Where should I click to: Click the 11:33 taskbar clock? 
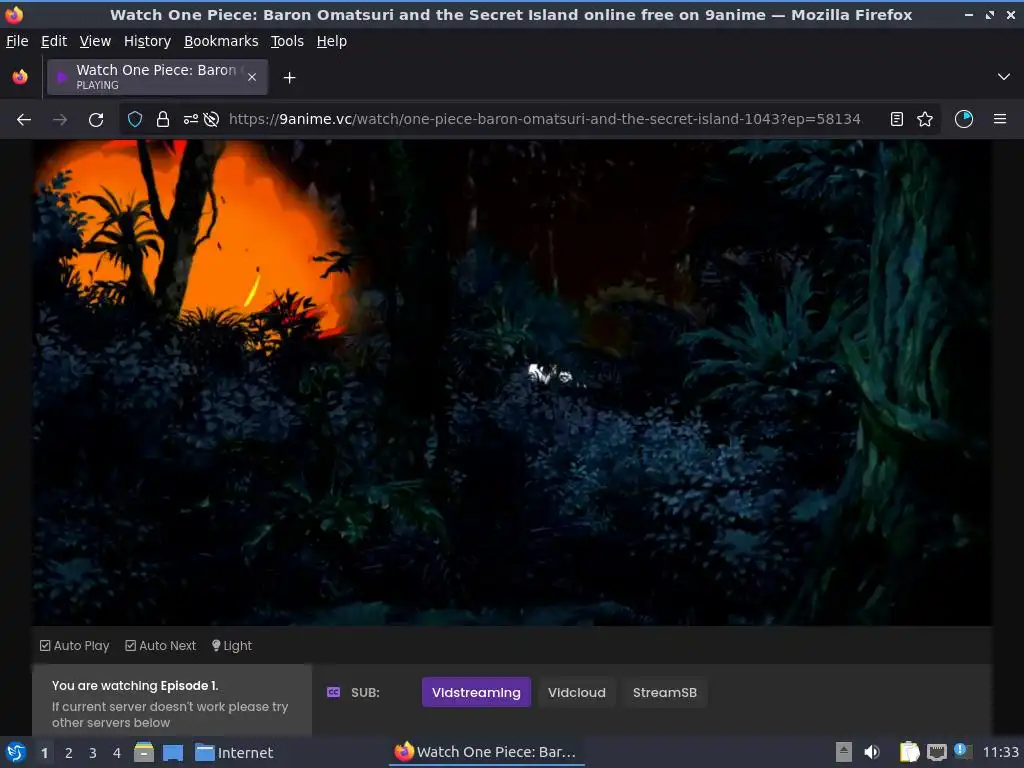(x=1000, y=752)
